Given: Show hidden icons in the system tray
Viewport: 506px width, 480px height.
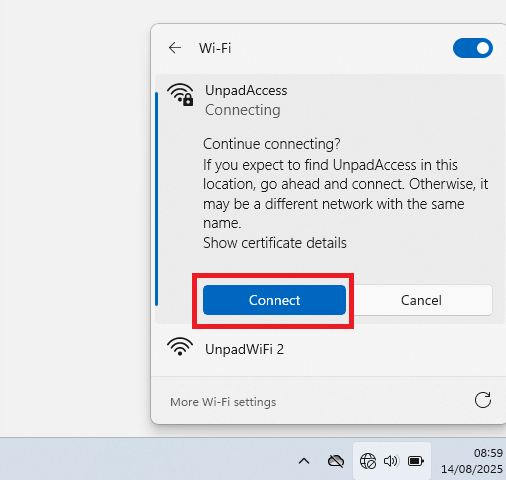Looking at the screenshot, I should point(304,461).
